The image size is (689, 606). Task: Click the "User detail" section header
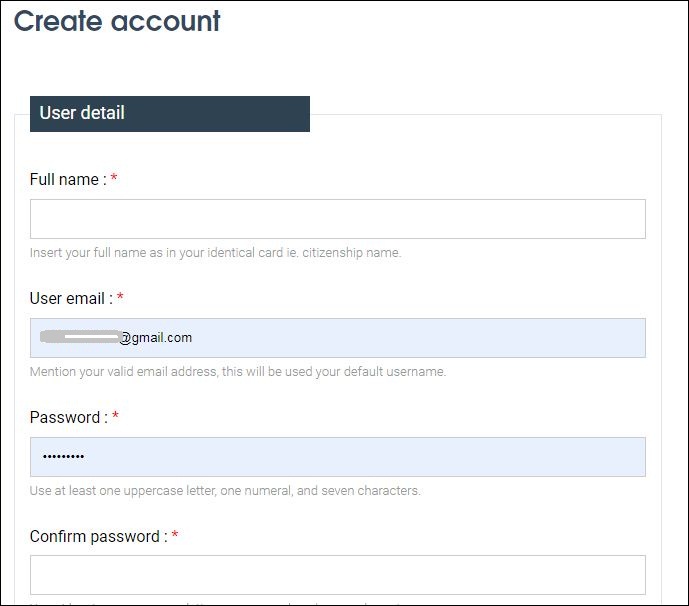(82, 113)
